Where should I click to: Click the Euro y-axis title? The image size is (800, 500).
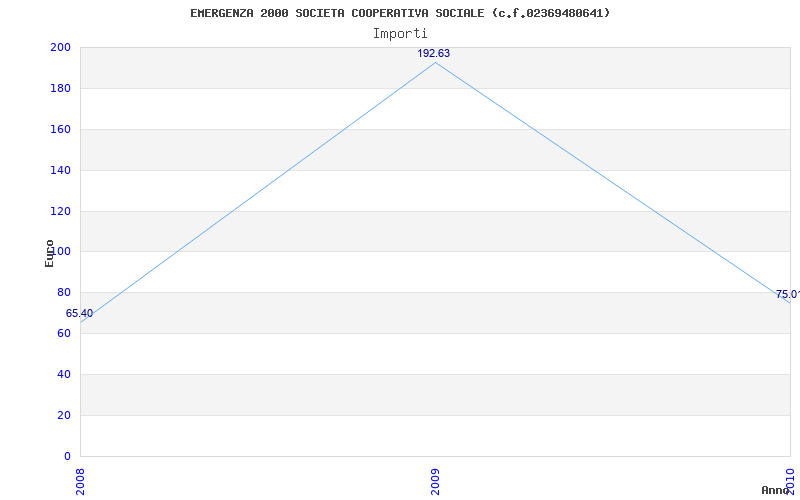49,254
